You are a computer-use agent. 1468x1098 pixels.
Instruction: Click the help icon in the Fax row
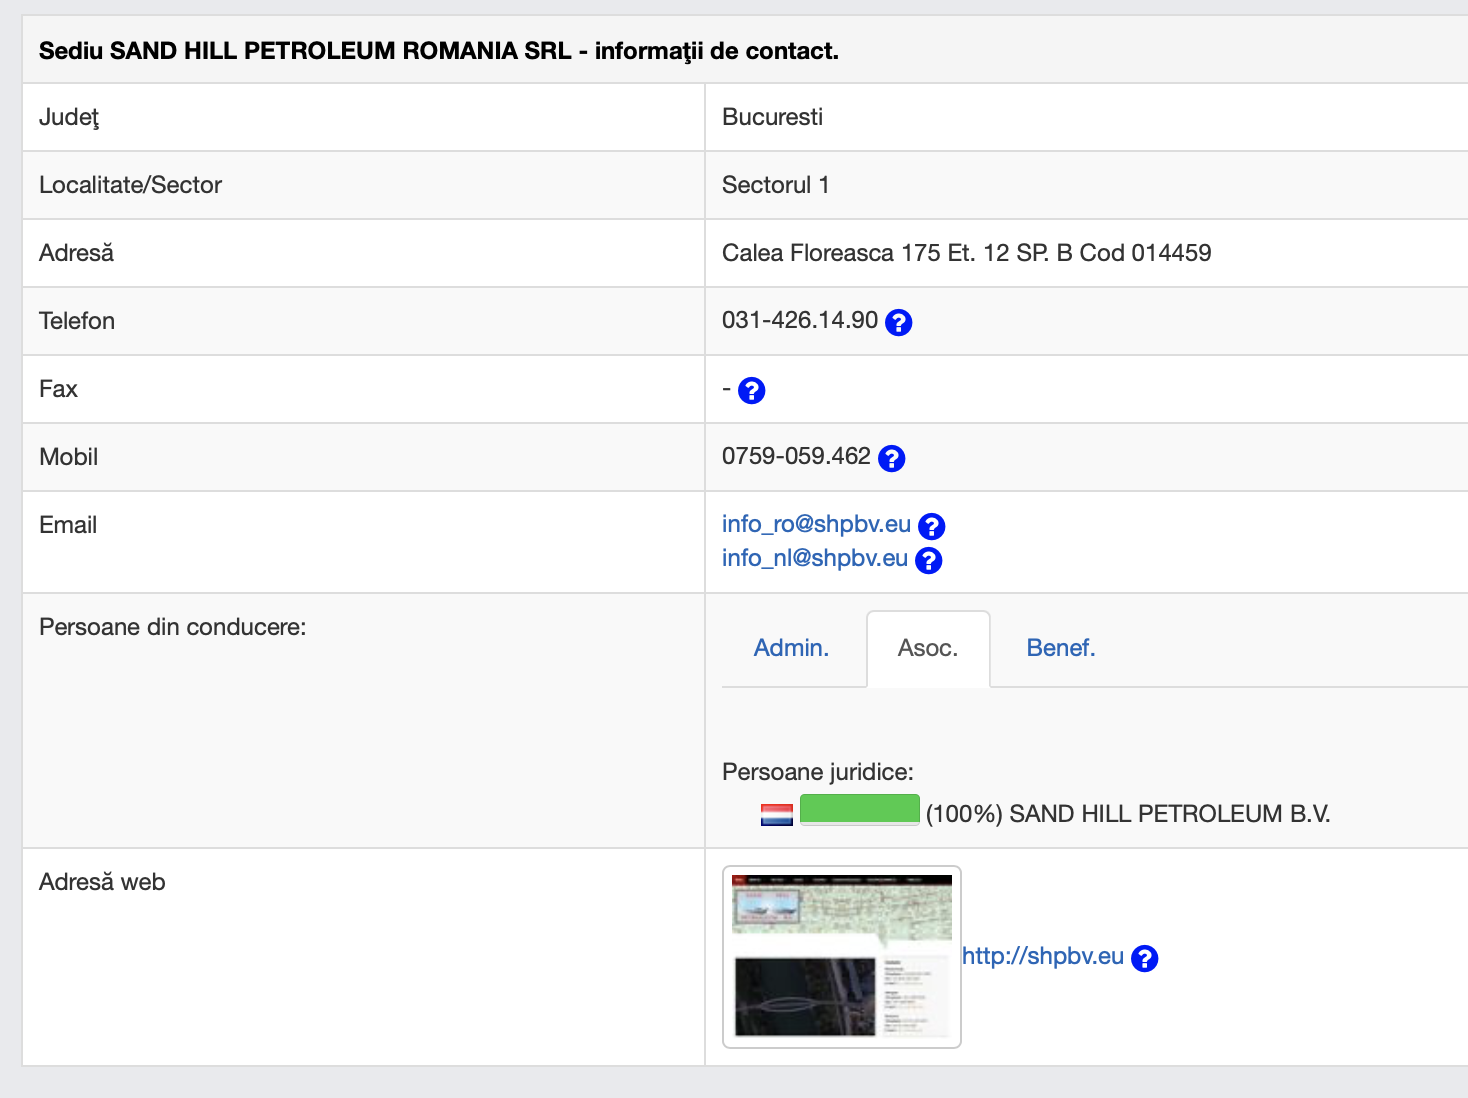751,390
